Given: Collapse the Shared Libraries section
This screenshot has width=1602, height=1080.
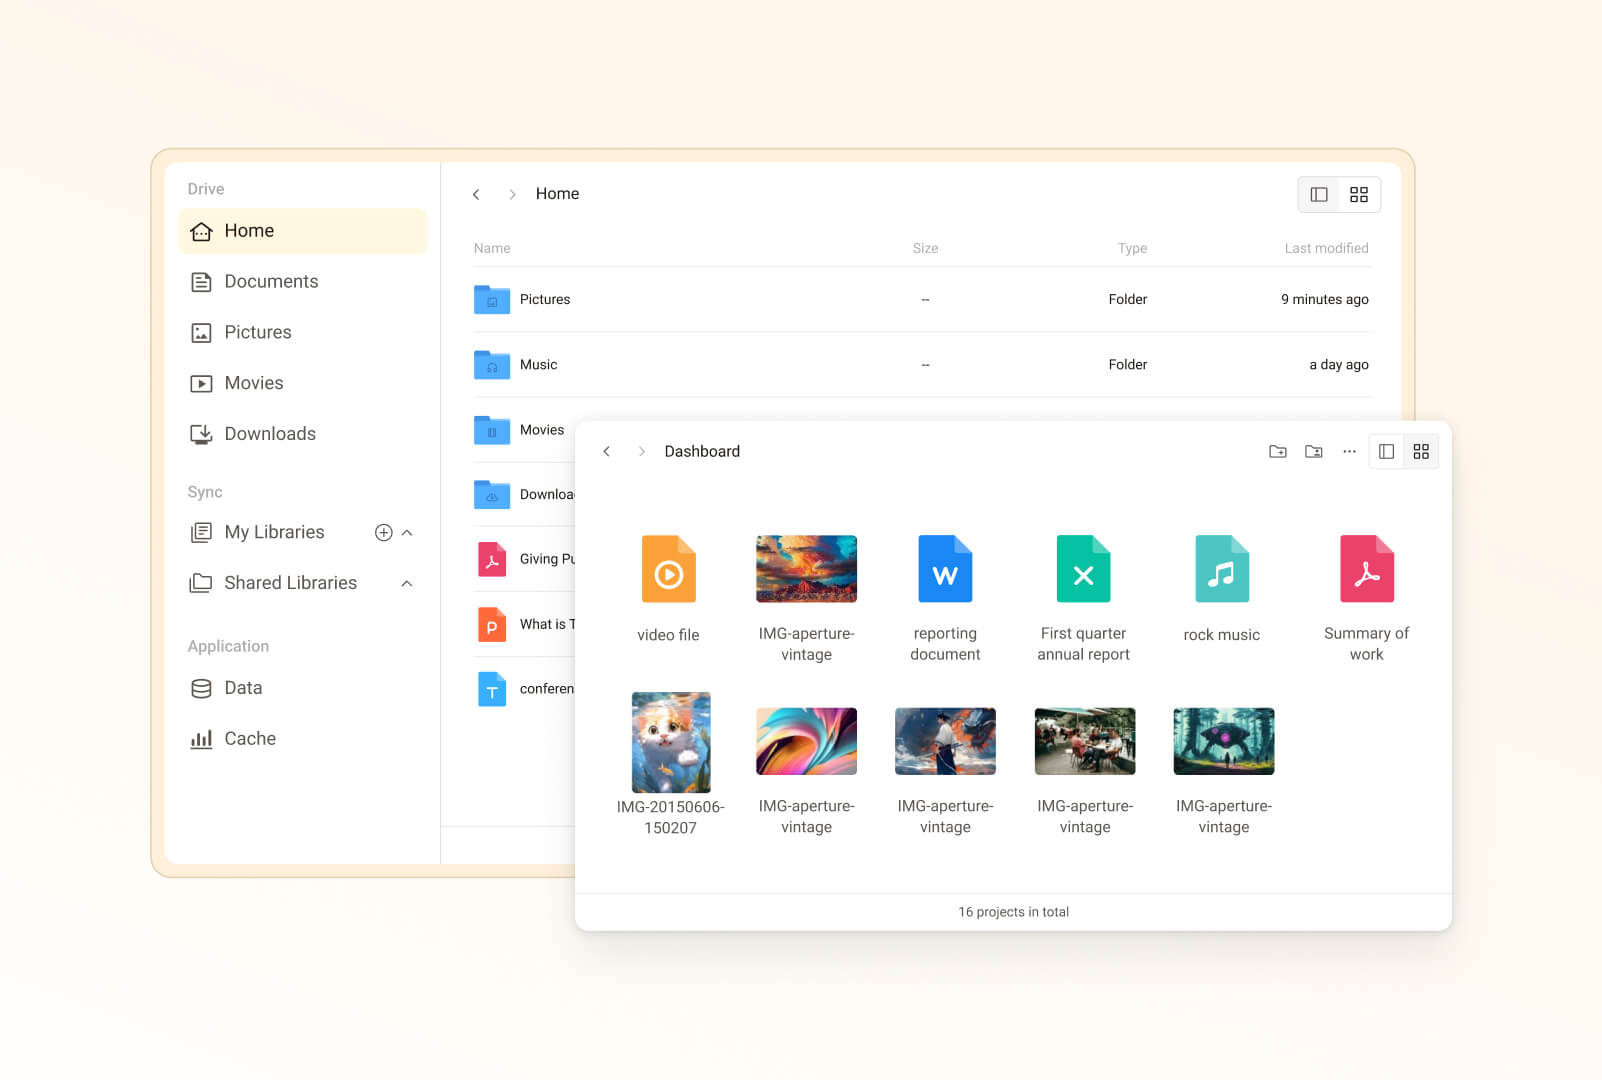Looking at the screenshot, I should pos(406,583).
